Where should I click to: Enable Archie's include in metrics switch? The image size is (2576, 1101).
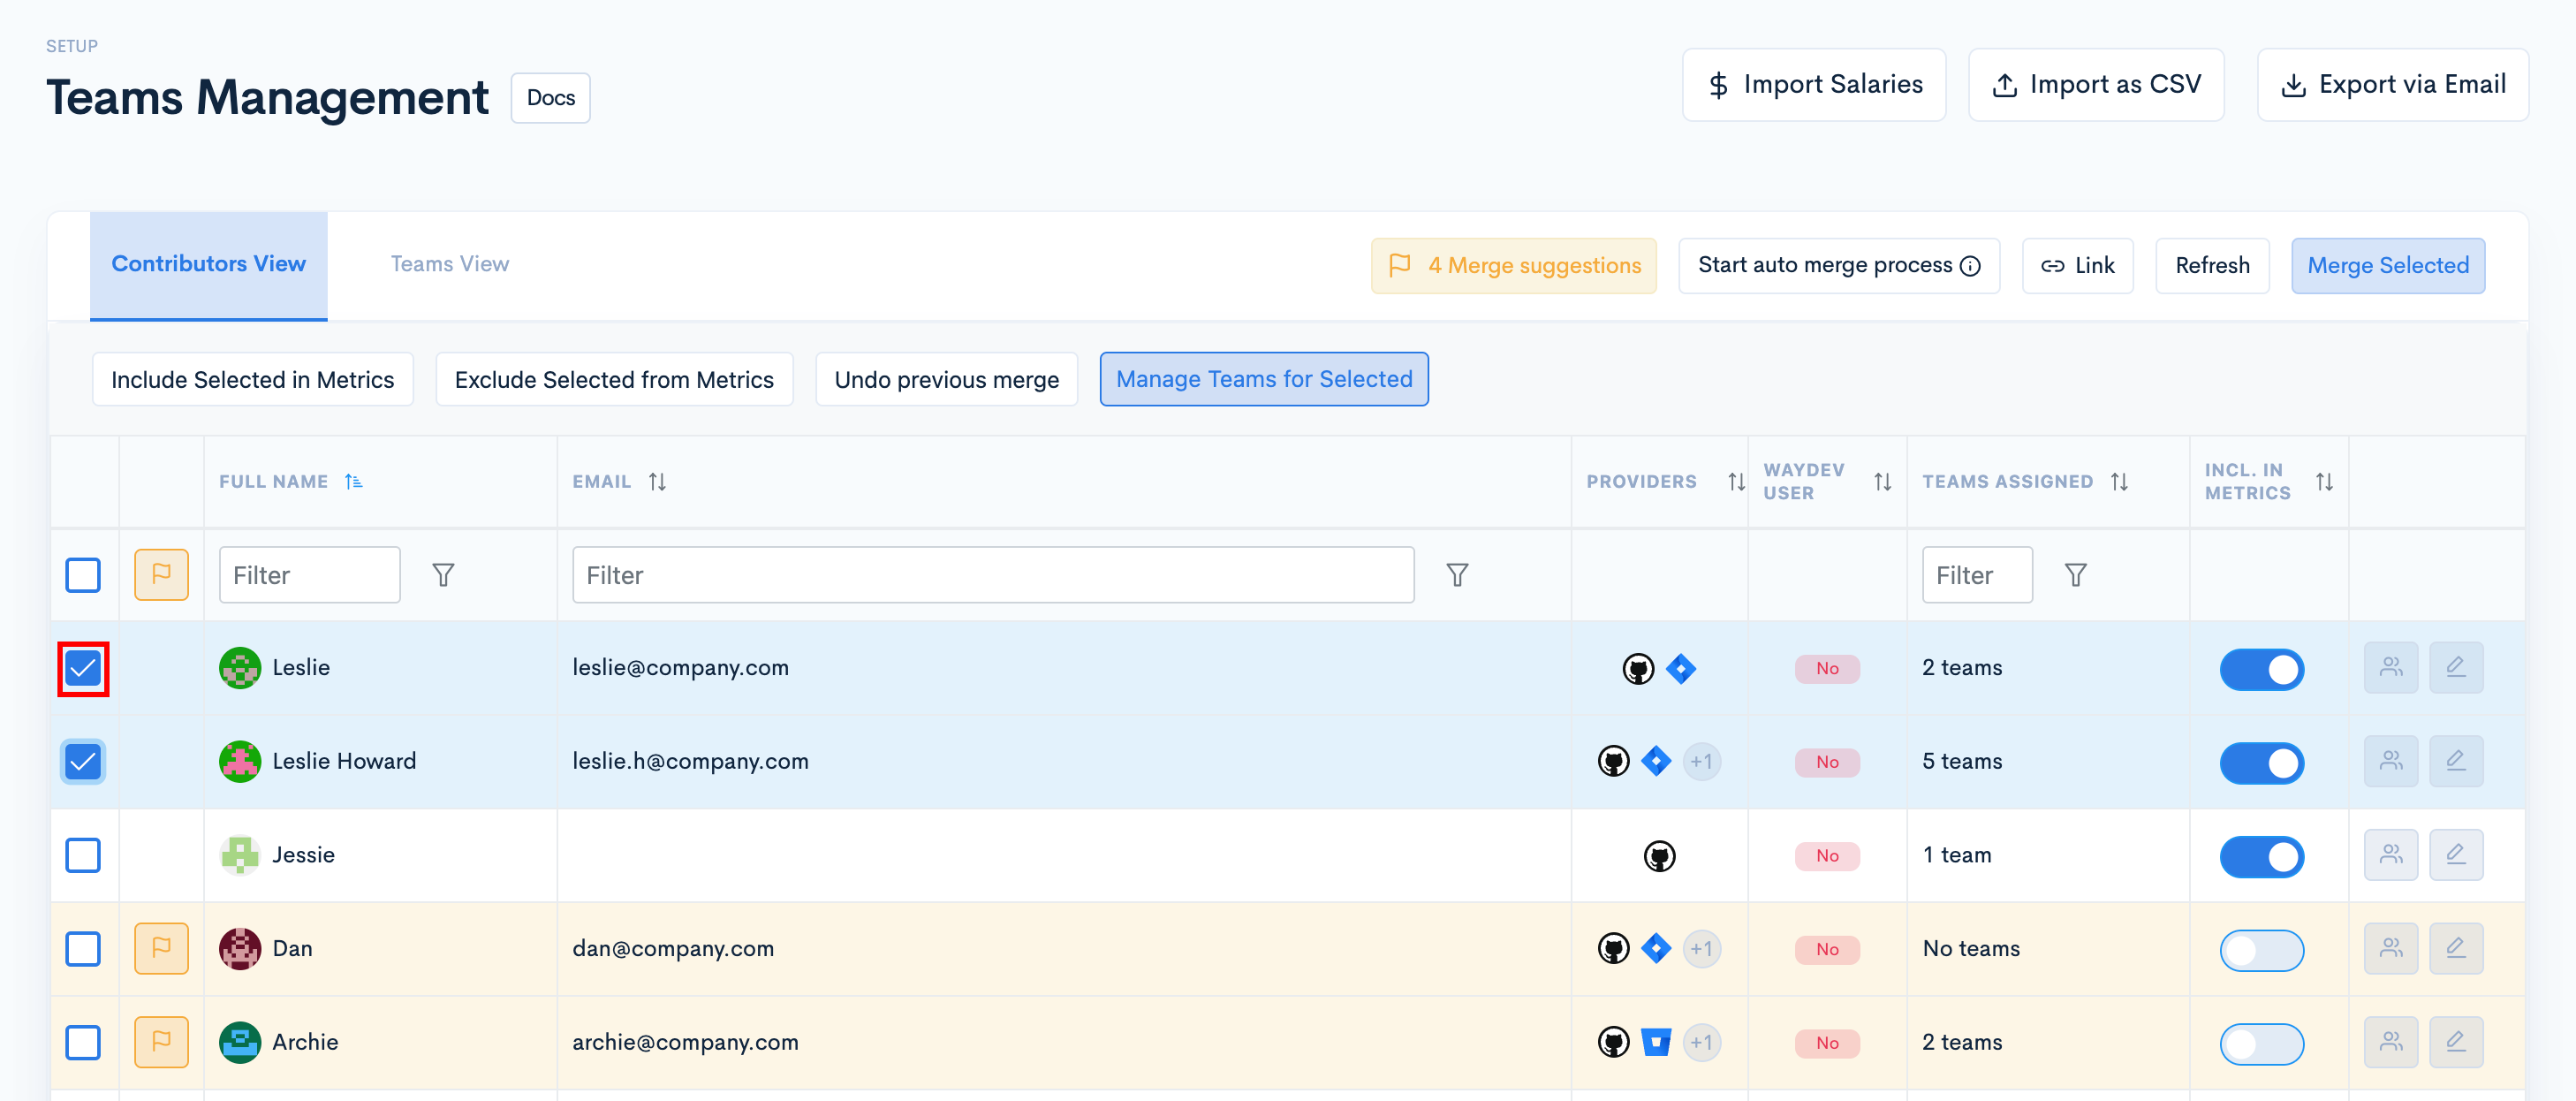click(2261, 1044)
